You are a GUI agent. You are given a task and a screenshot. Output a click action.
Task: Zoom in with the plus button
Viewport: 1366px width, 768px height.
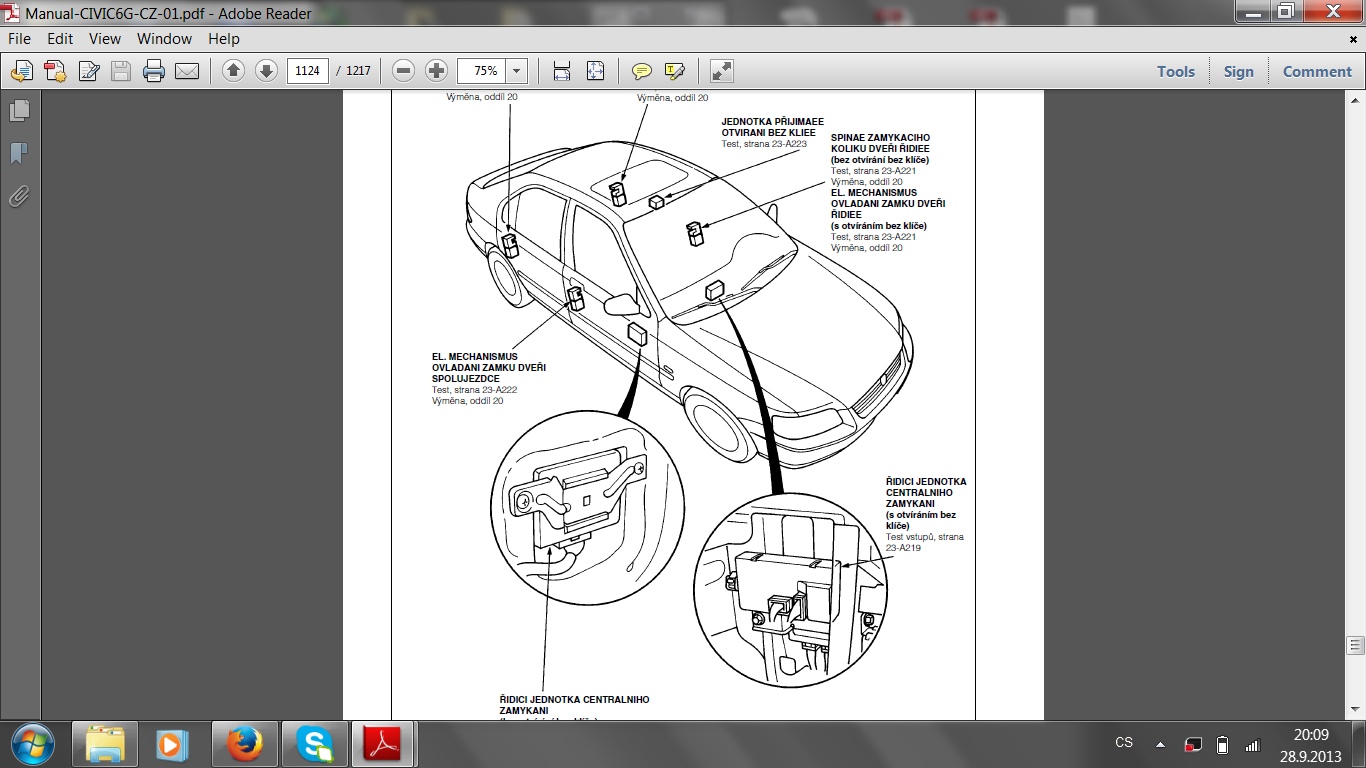pos(436,71)
